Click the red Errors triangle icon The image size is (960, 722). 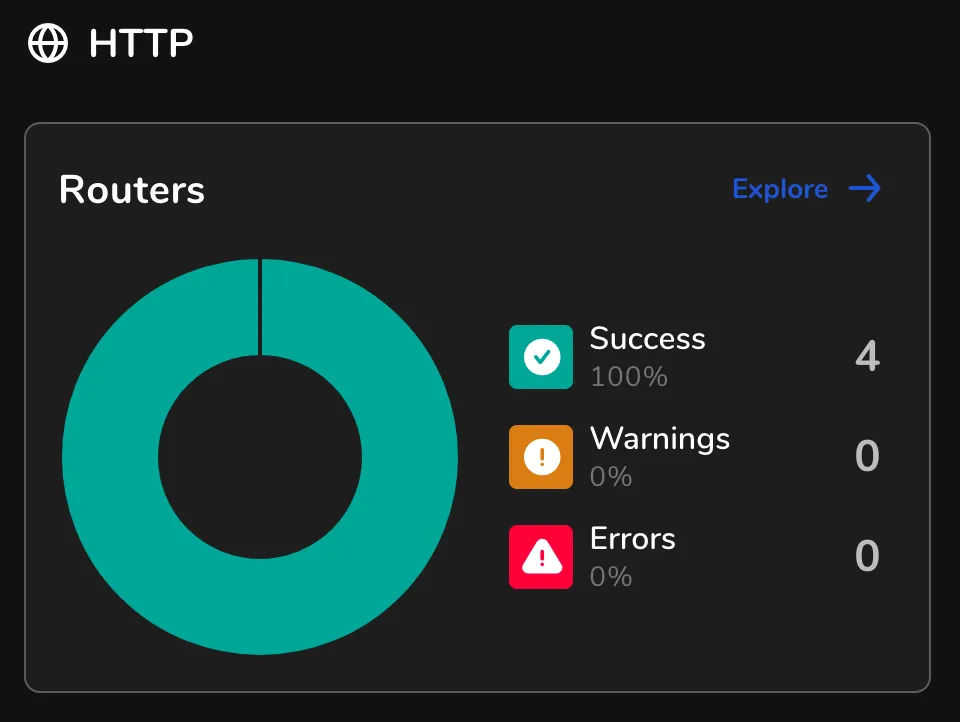click(541, 557)
